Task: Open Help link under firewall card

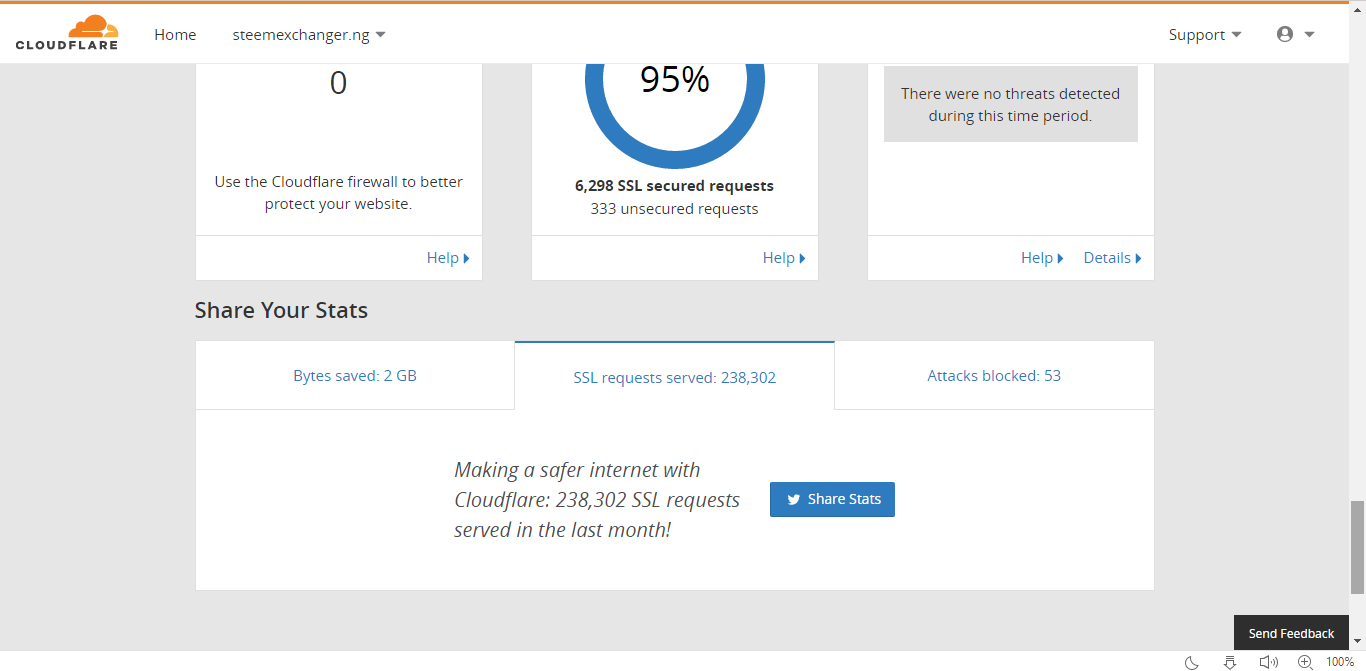Action: [x=447, y=258]
